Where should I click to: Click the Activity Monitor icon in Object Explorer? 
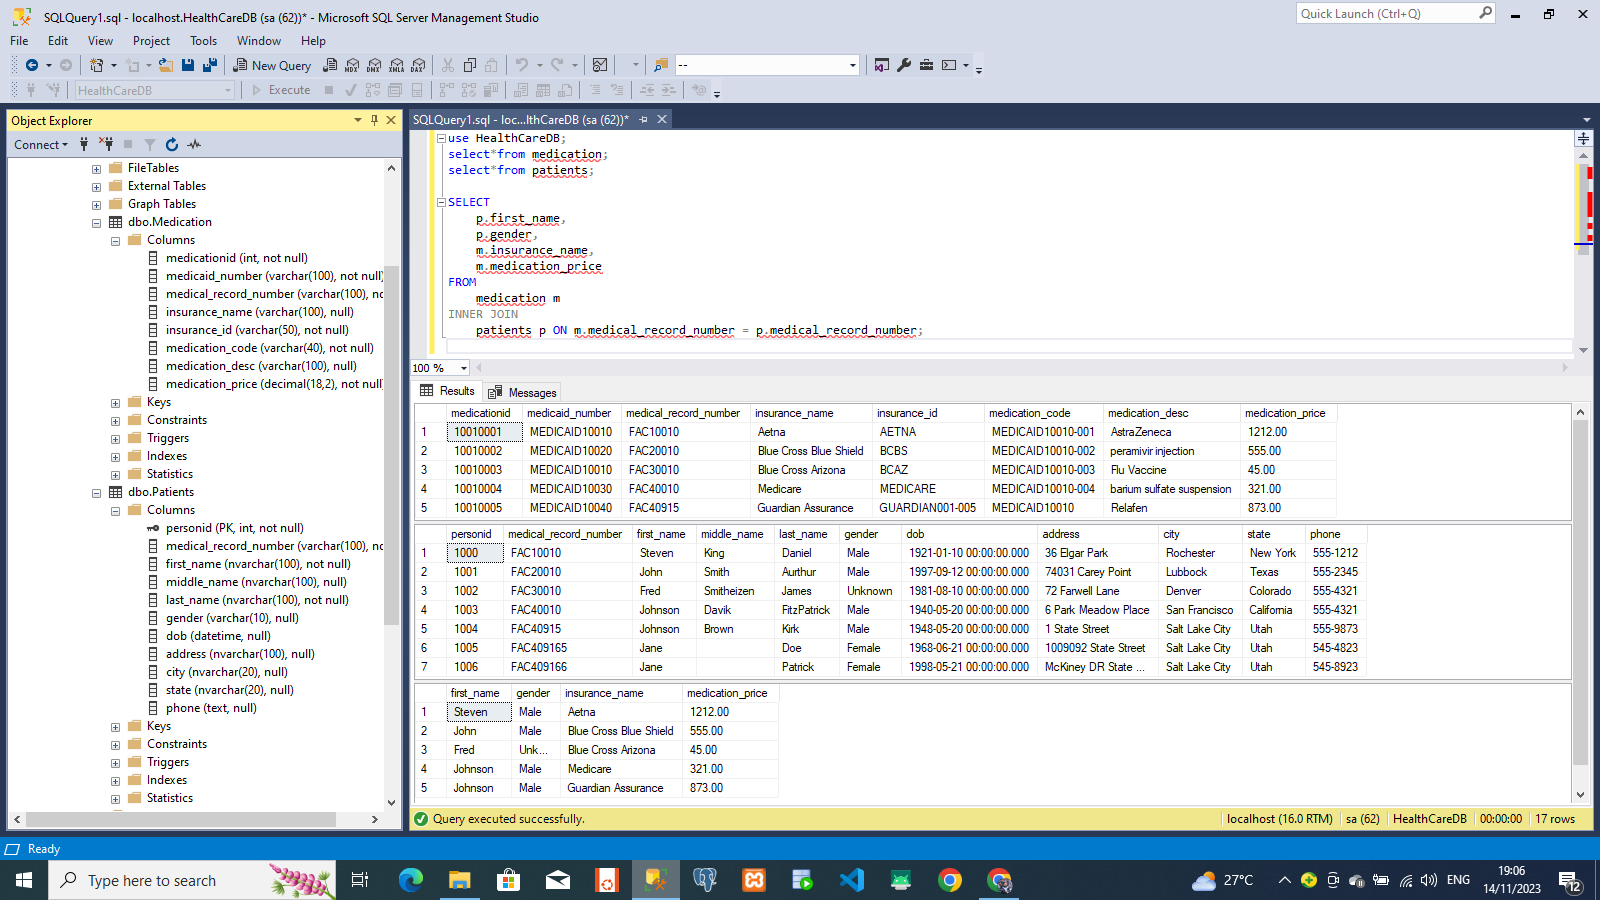click(194, 145)
